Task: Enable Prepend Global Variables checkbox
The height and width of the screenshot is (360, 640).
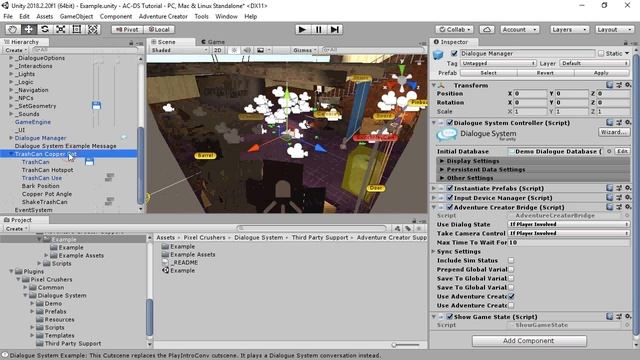Action: pyautogui.click(x=511, y=269)
